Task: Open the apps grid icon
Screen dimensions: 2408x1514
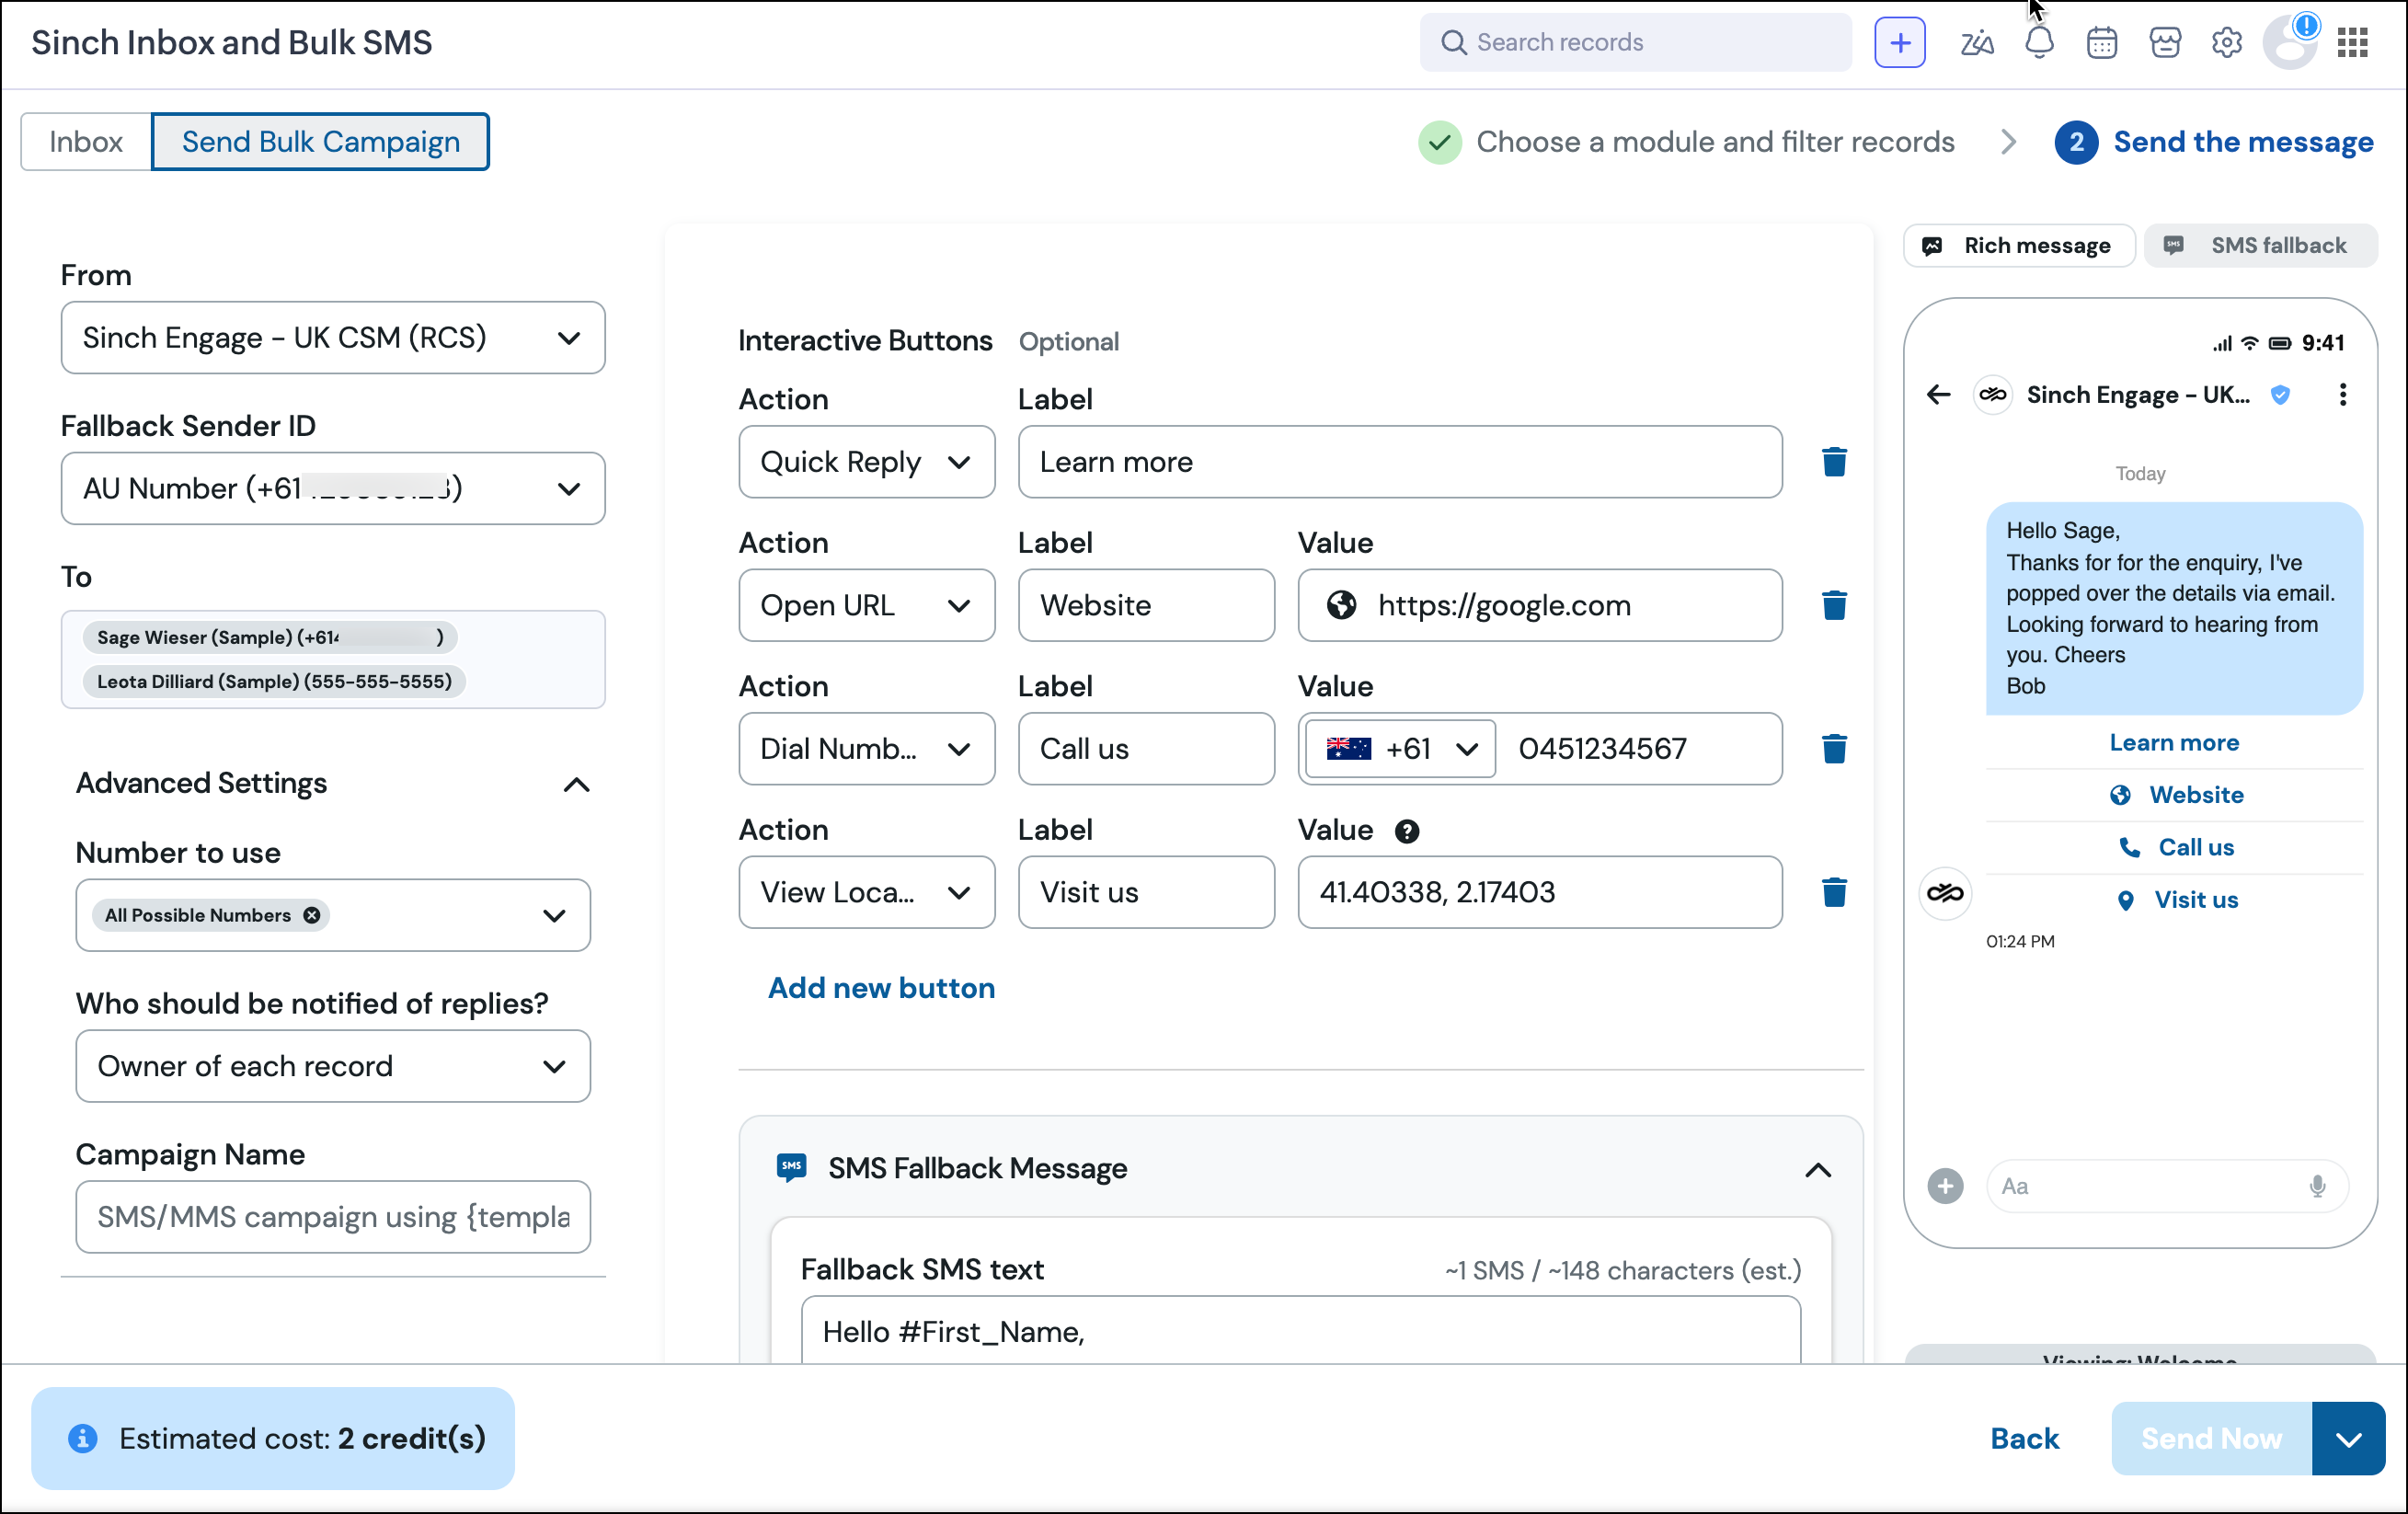Action: [x=2352, y=42]
